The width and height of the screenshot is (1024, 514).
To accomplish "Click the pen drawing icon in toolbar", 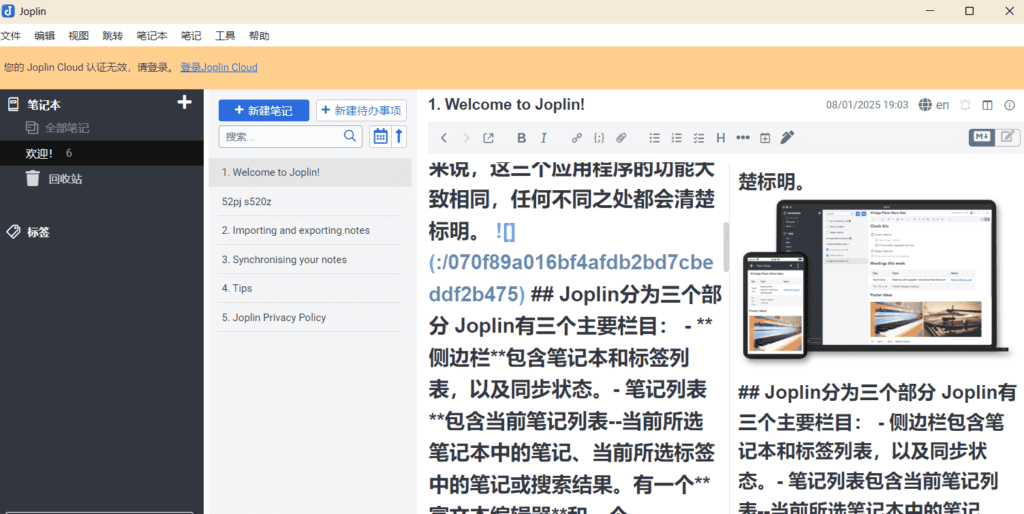I will (x=788, y=137).
